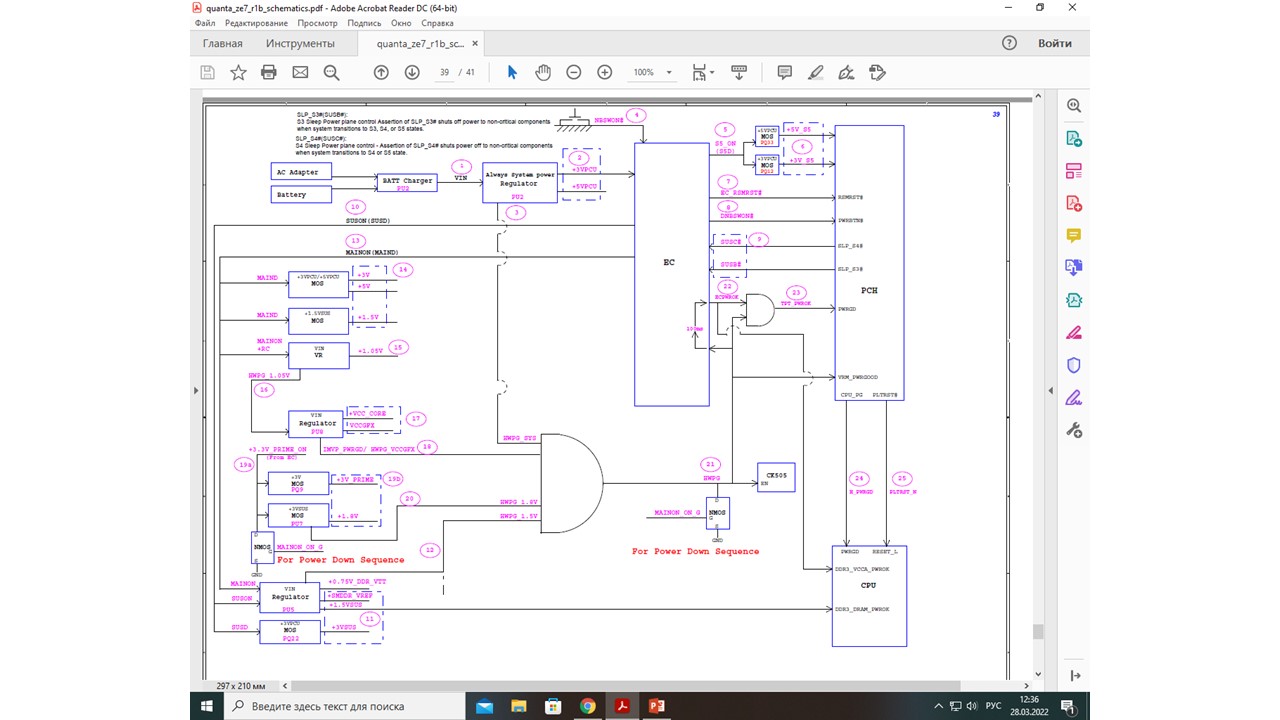
Task: Open the fit page options tool
Action: (x=698, y=72)
